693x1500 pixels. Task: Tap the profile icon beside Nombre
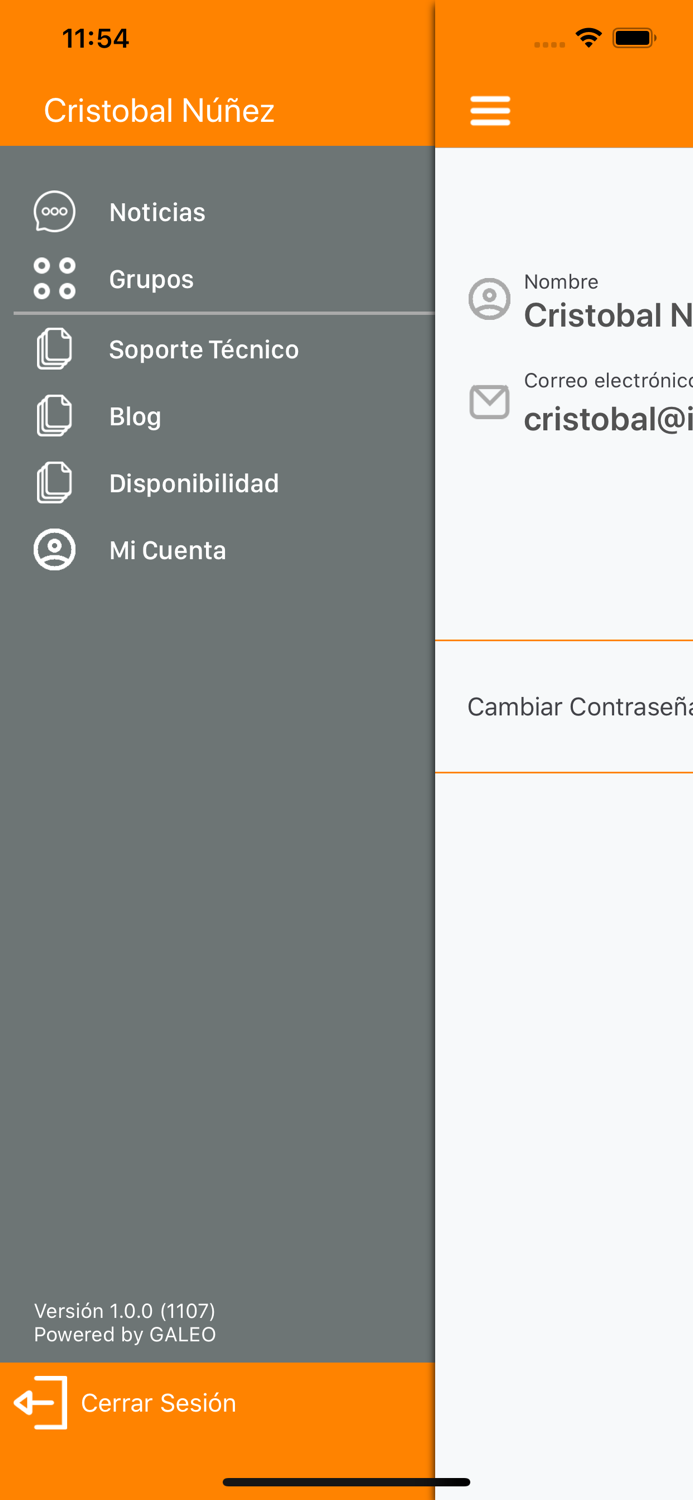pyautogui.click(x=490, y=299)
